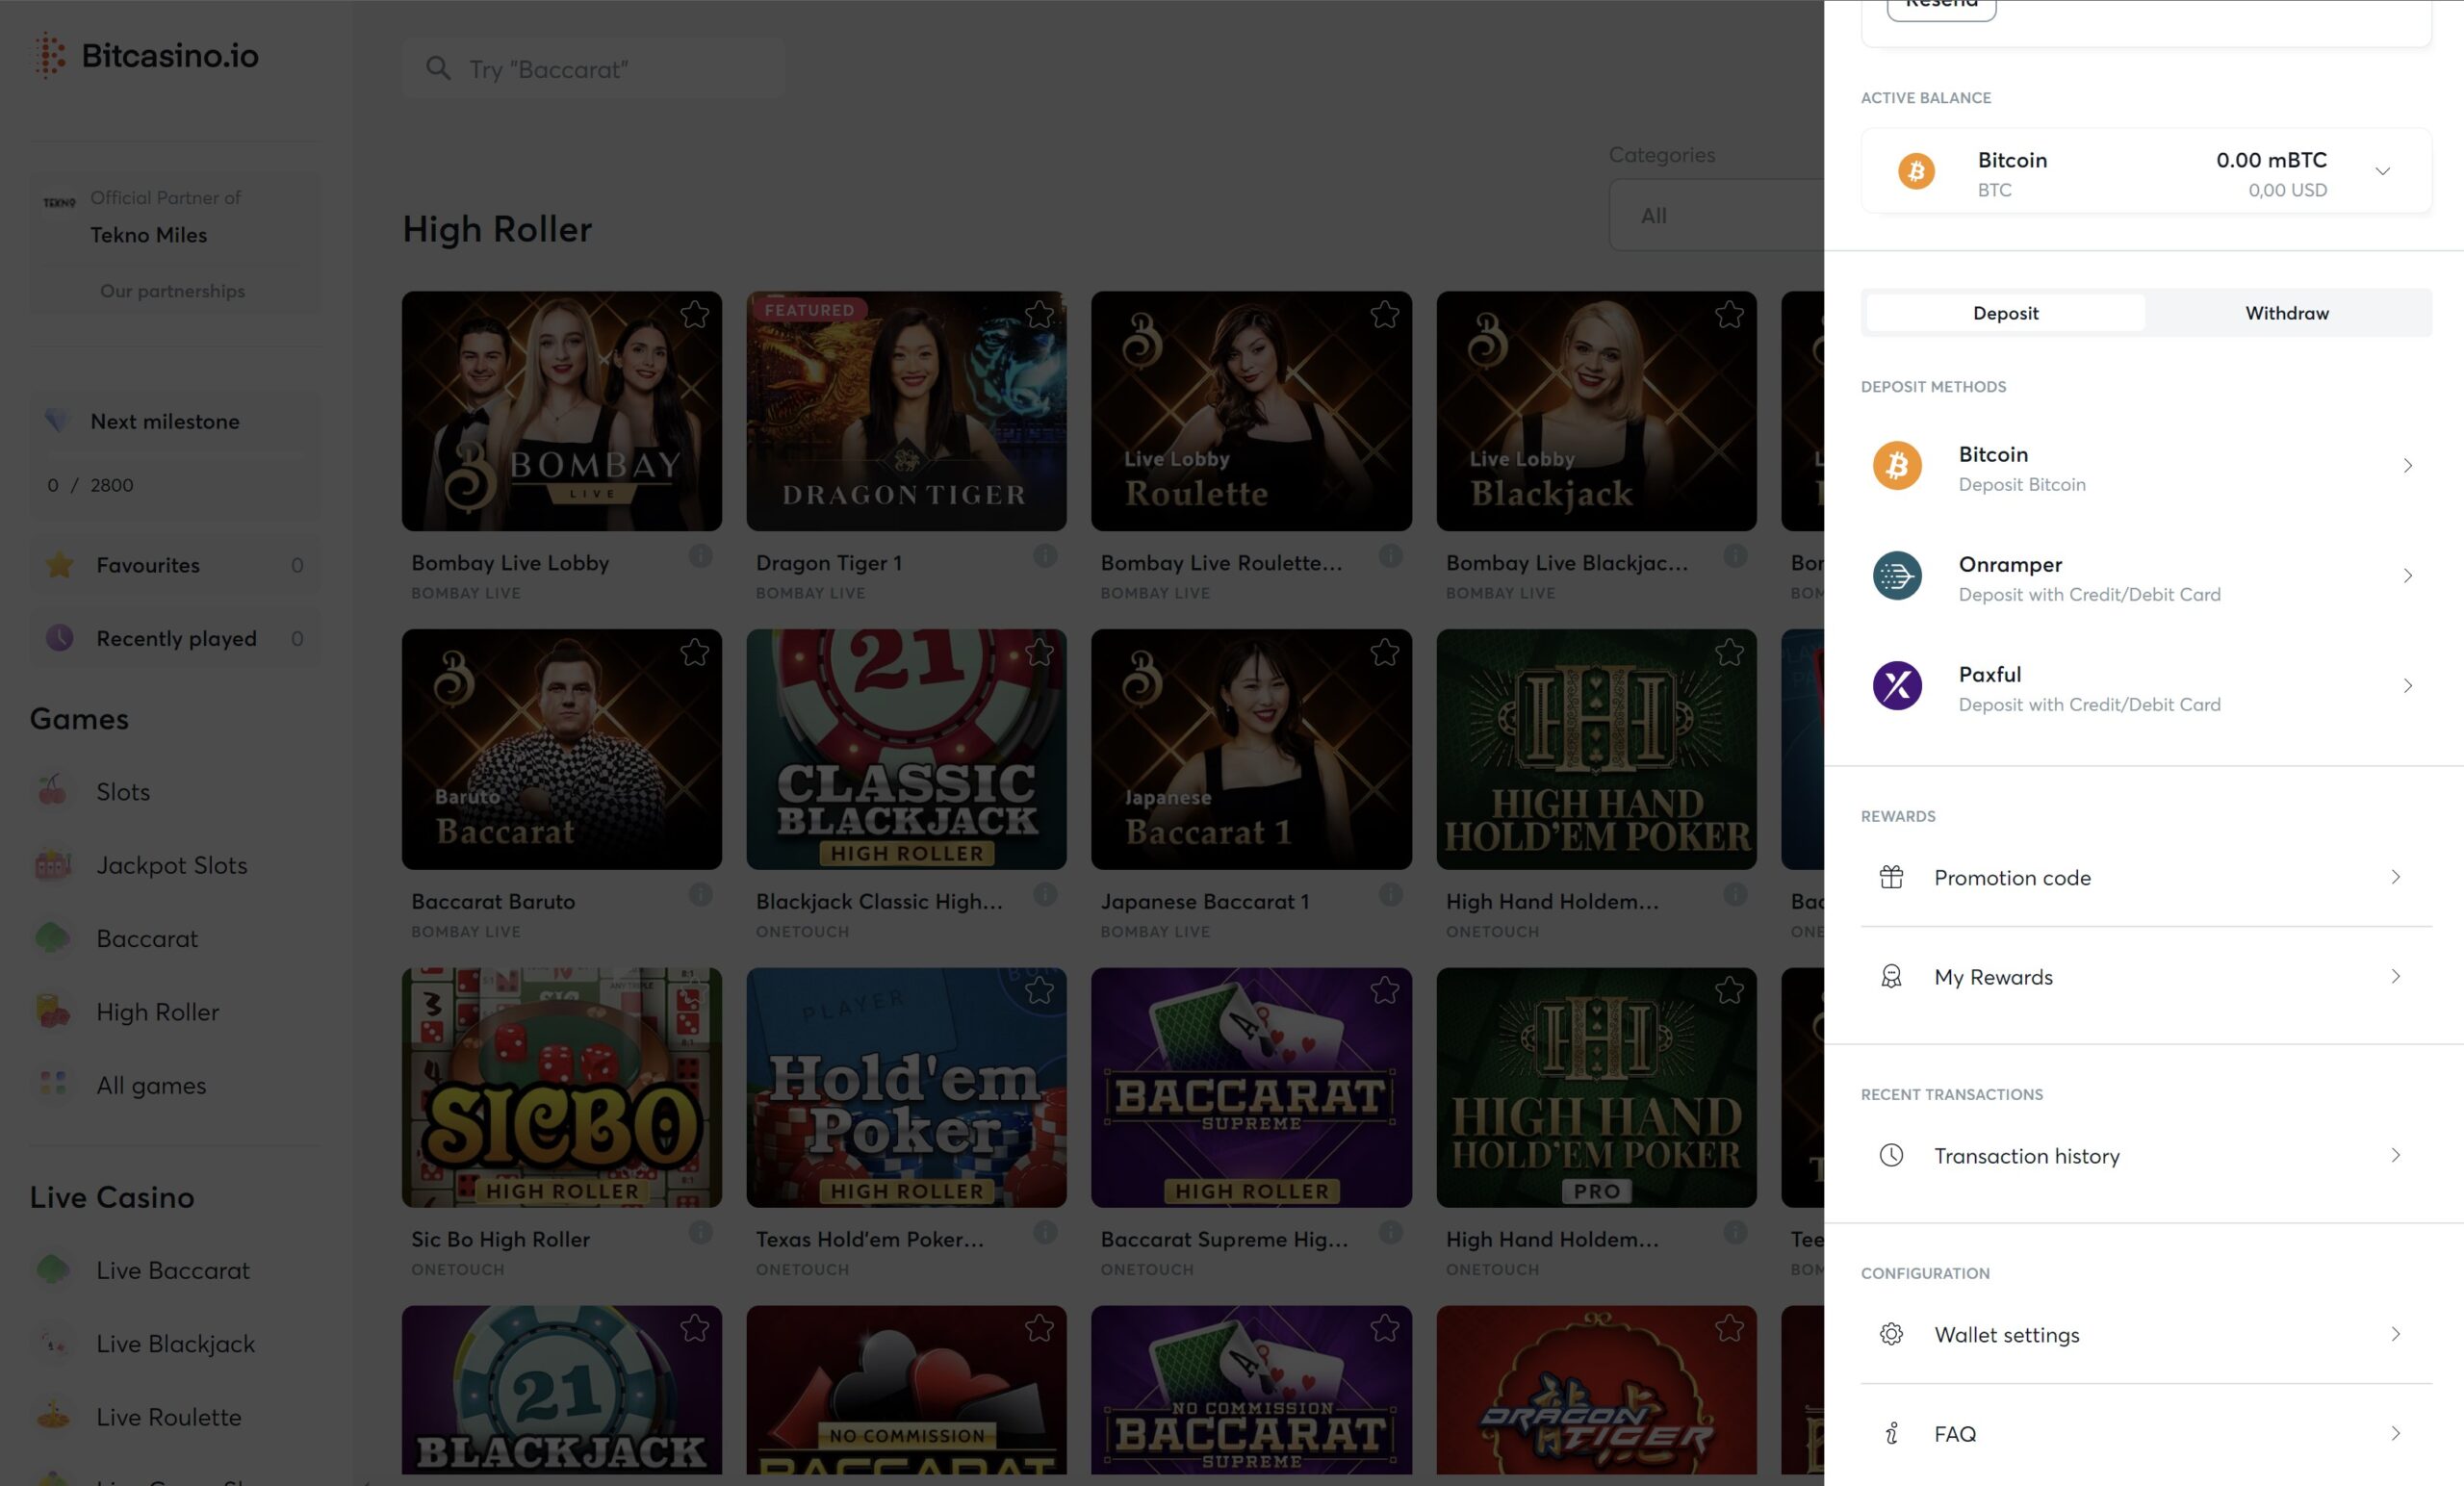Toggle favourite star on Blackjack Classic High Roller
Viewport: 2464px width, 1486px height.
point(1040,653)
